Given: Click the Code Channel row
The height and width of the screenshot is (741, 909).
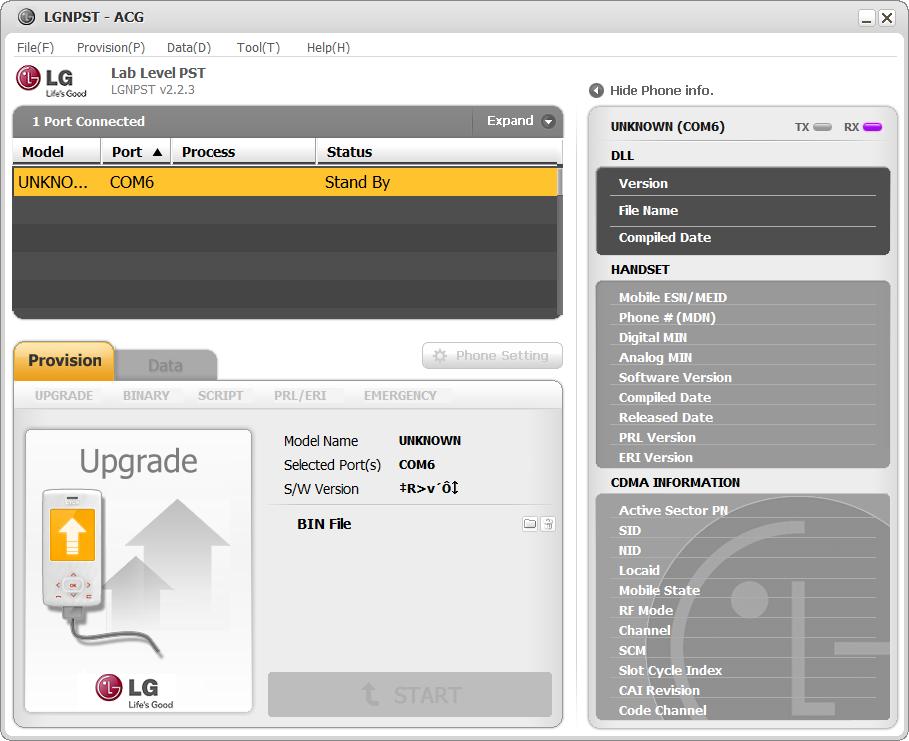Looking at the screenshot, I should pyautogui.click(x=743, y=710).
